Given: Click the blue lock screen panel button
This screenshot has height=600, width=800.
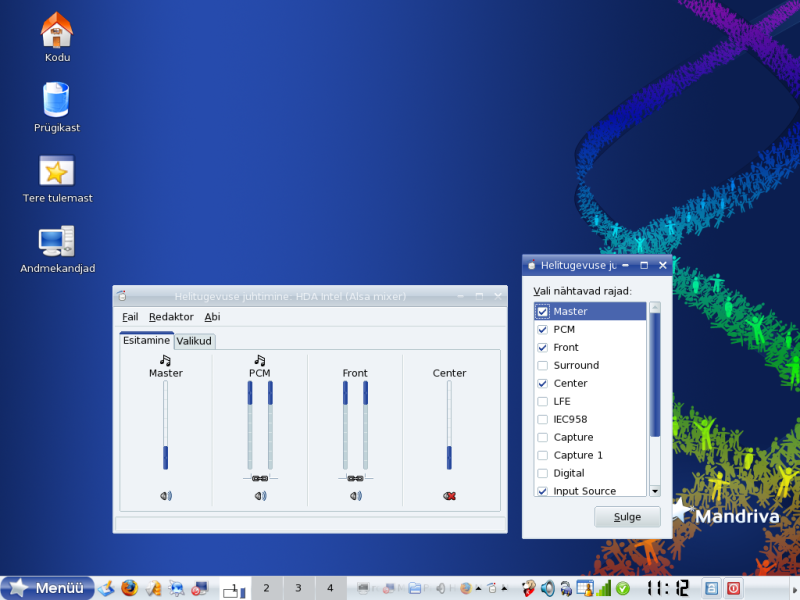Looking at the screenshot, I should click(711, 588).
